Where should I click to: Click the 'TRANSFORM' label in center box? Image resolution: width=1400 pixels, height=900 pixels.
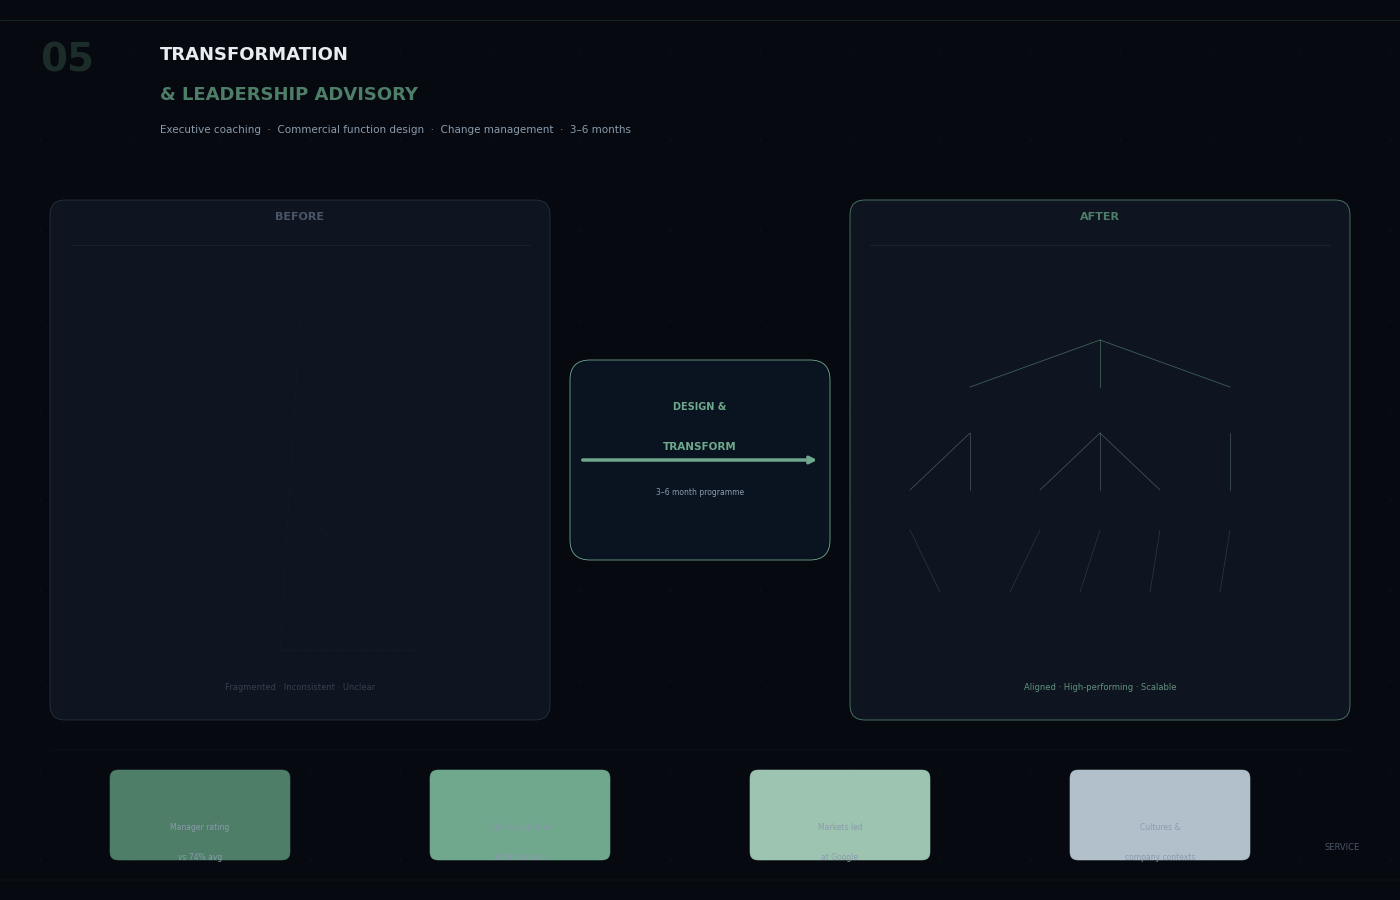point(699,447)
